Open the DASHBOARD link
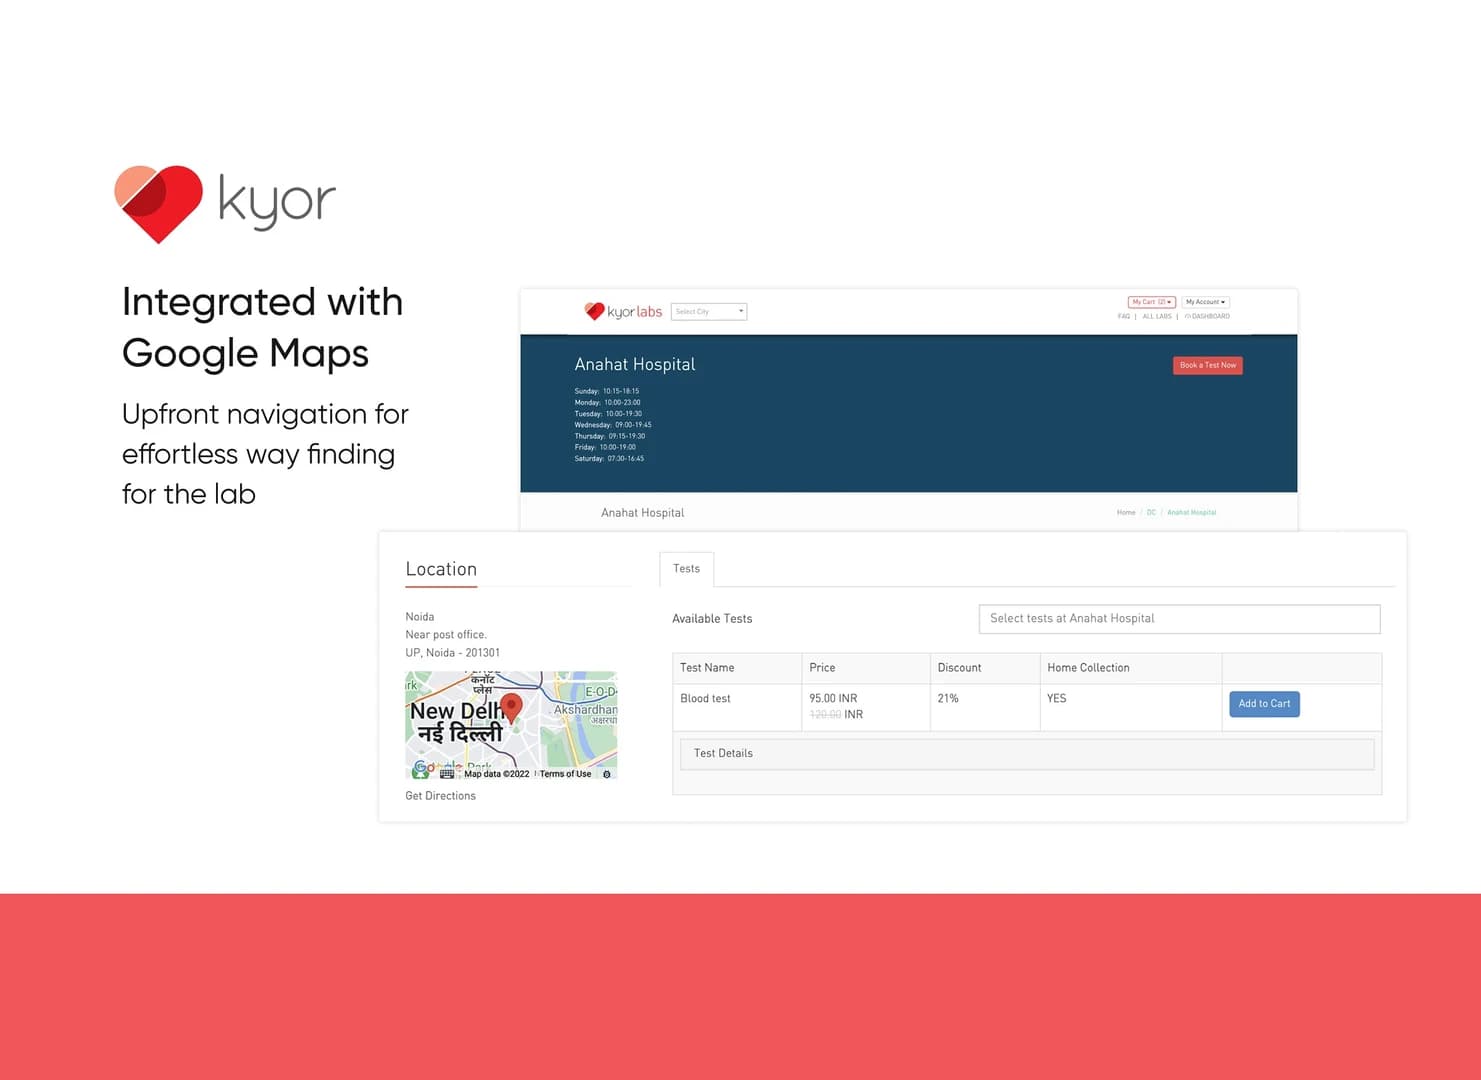The height and width of the screenshot is (1080, 1481). pyautogui.click(x=1207, y=316)
